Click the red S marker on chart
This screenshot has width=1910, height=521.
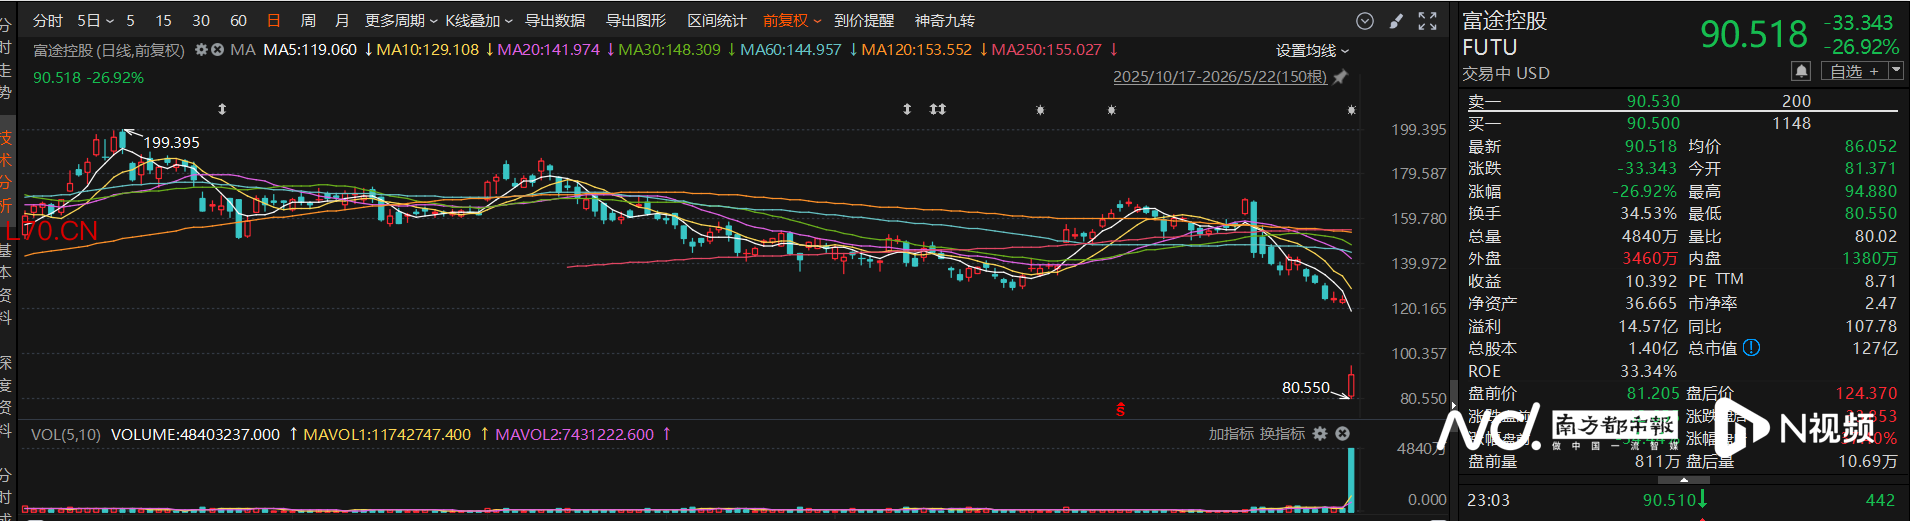point(1120,409)
